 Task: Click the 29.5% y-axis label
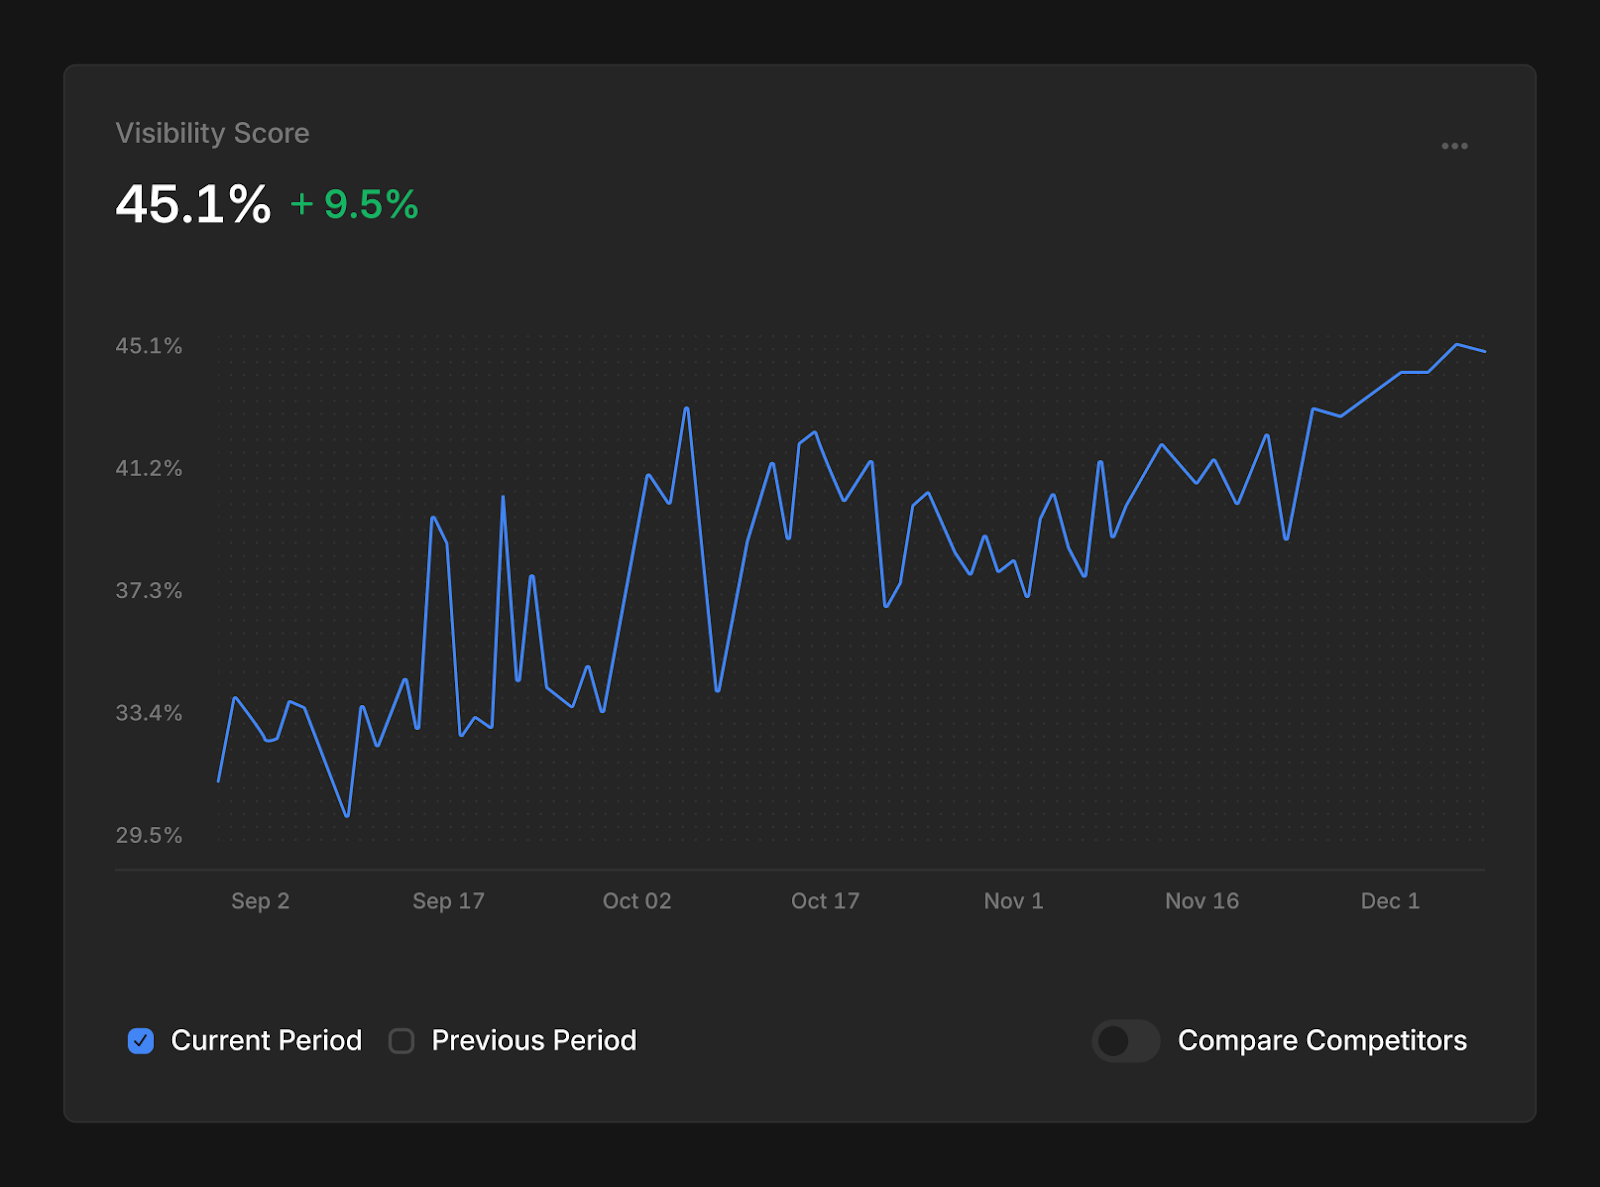[x=148, y=834]
